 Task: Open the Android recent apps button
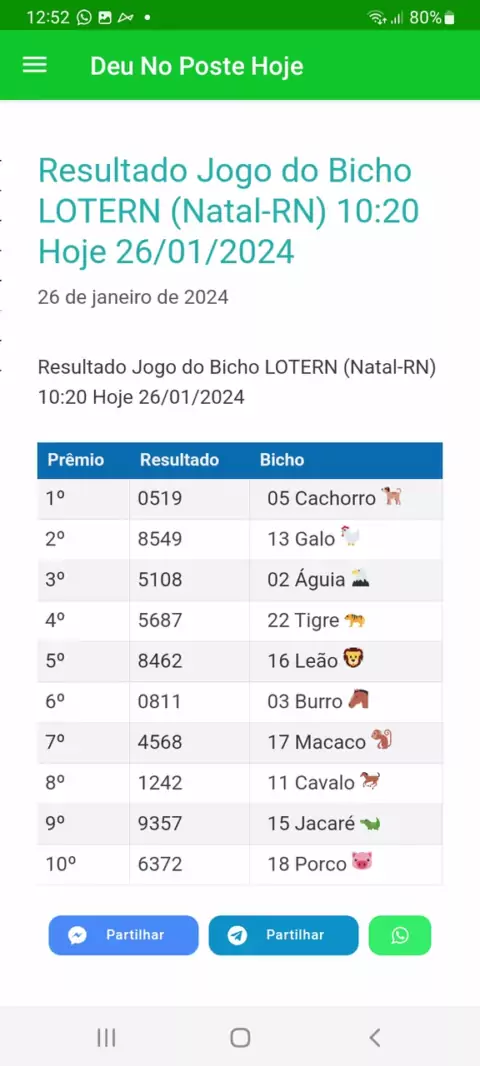[x=106, y=1037]
